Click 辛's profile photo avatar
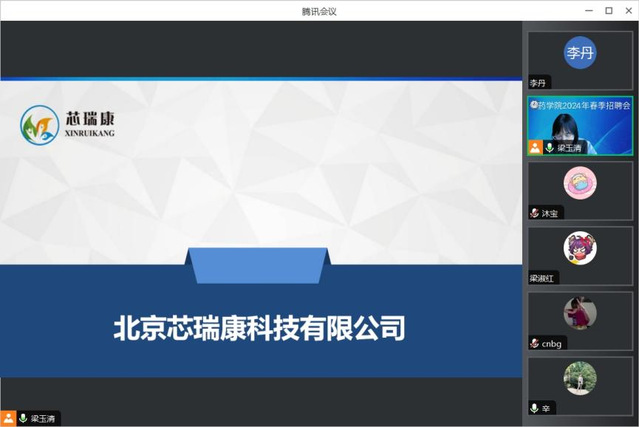 click(580, 377)
